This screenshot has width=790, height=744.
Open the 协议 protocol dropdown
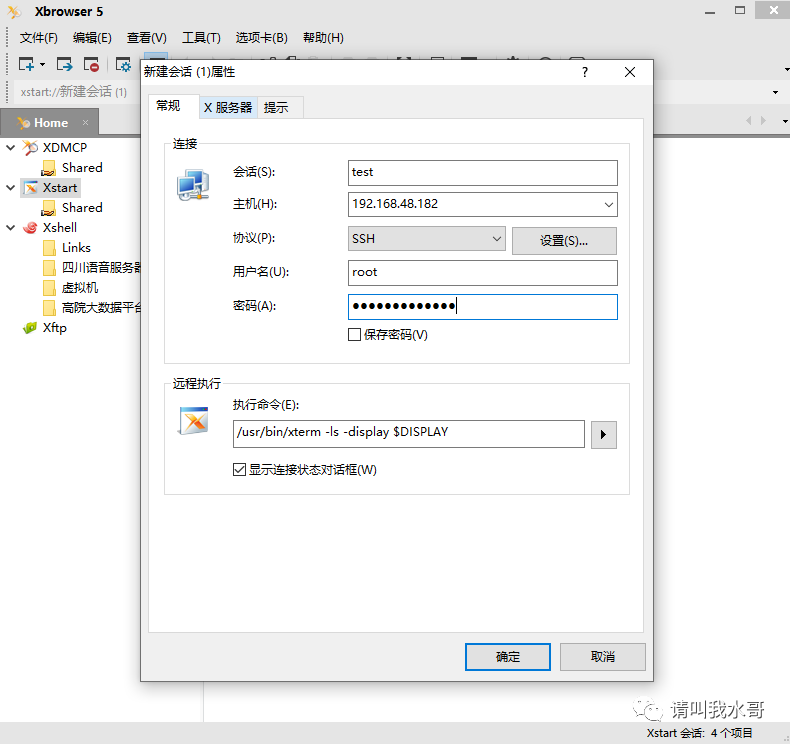pos(497,238)
